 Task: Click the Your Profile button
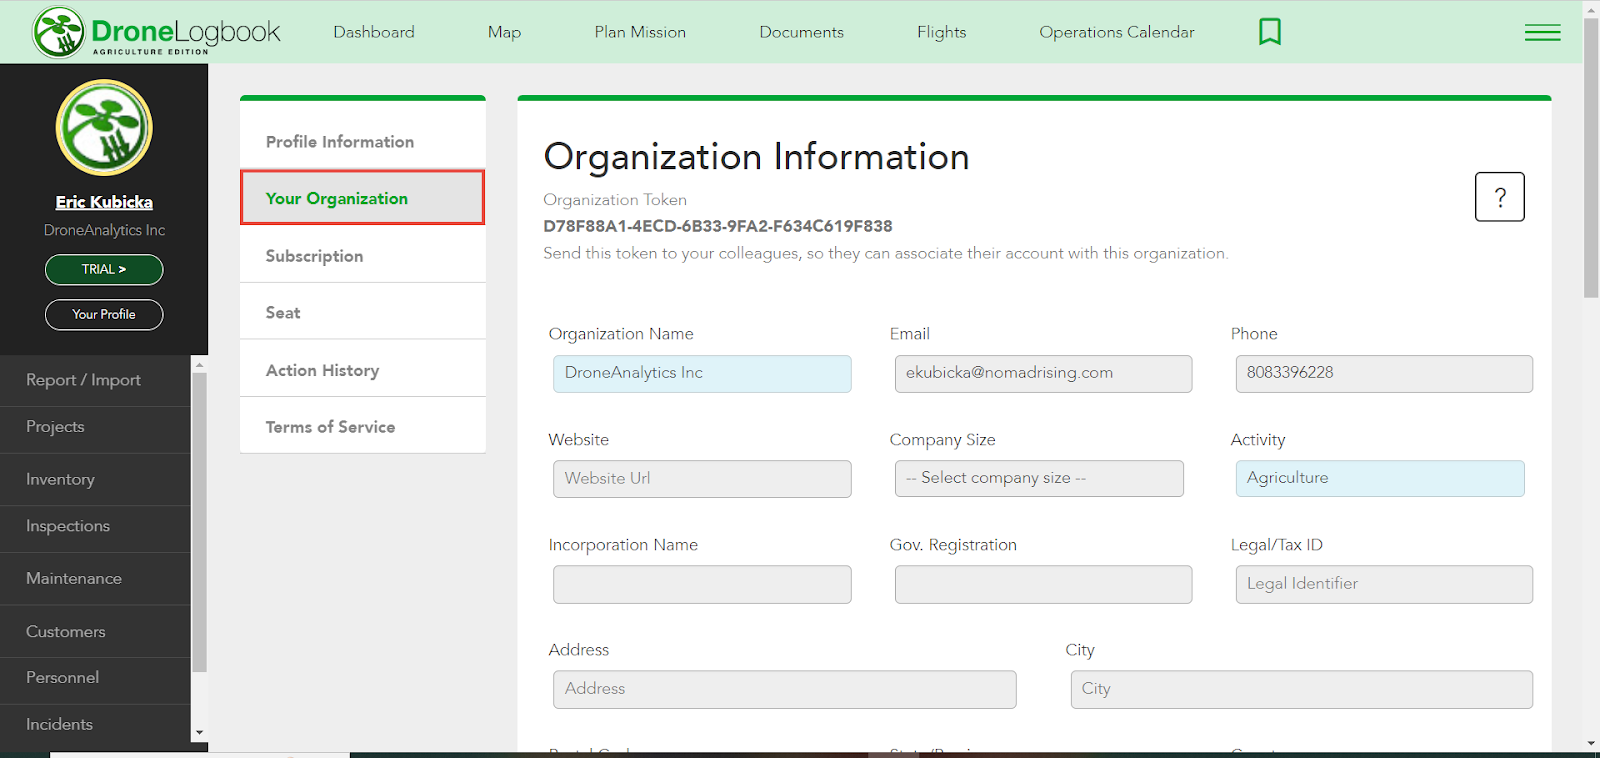(x=104, y=314)
